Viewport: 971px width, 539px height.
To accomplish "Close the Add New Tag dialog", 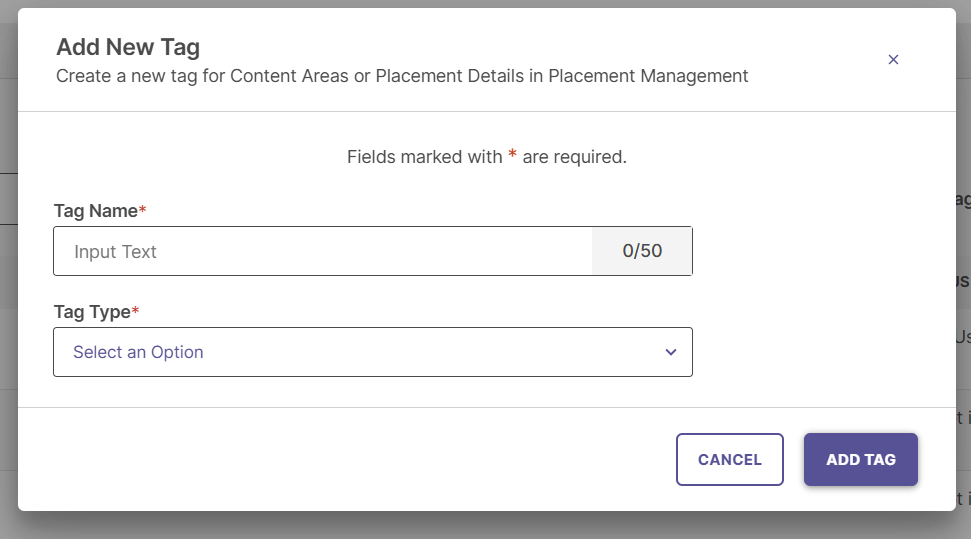I will (x=893, y=59).
